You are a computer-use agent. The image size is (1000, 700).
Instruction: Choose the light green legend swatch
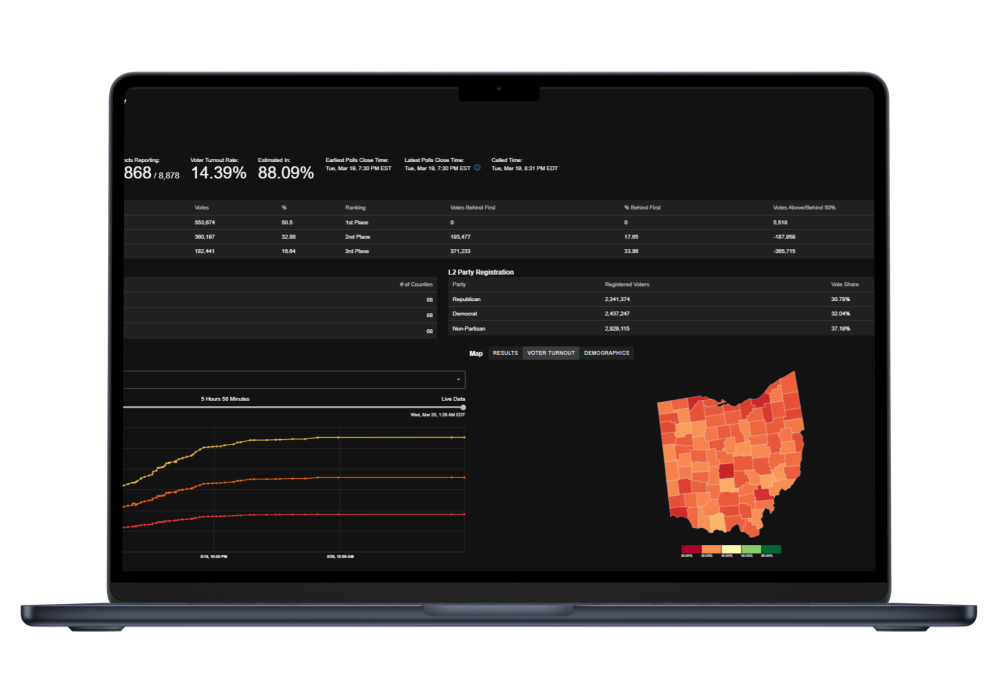click(x=750, y=549)
